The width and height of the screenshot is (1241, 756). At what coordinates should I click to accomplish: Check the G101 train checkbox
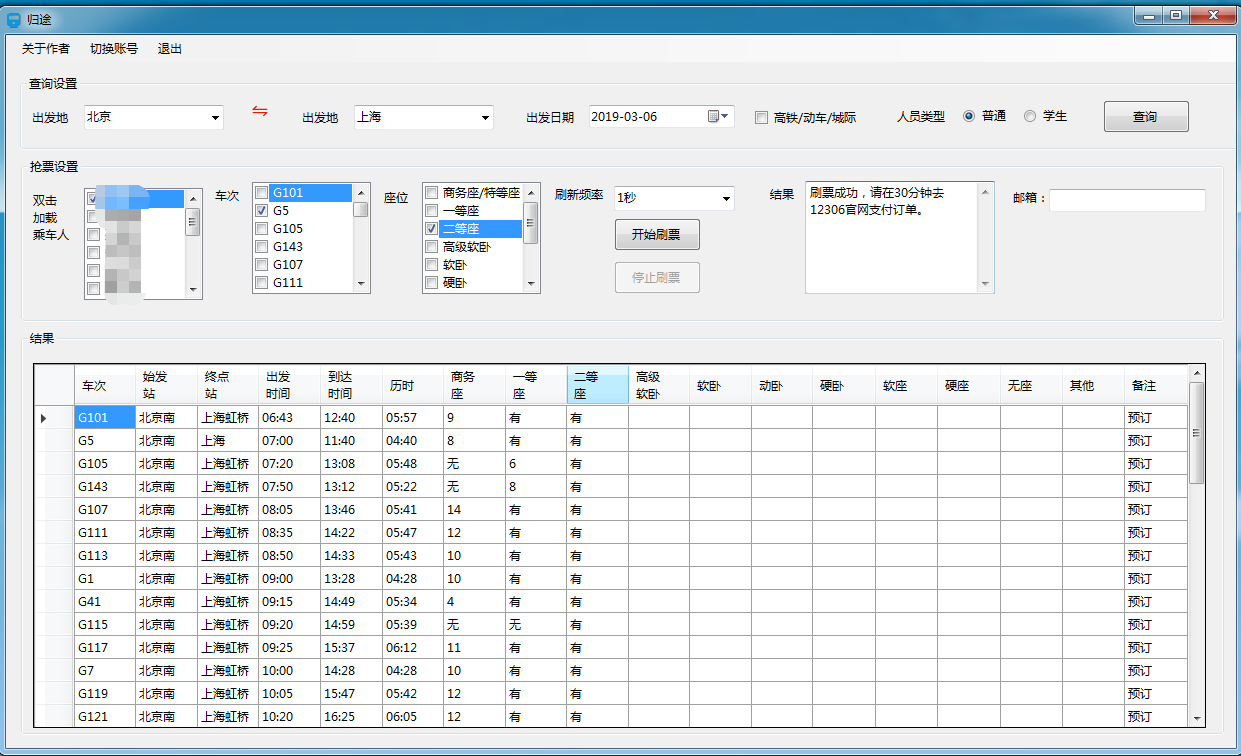(x=261, y=192)
